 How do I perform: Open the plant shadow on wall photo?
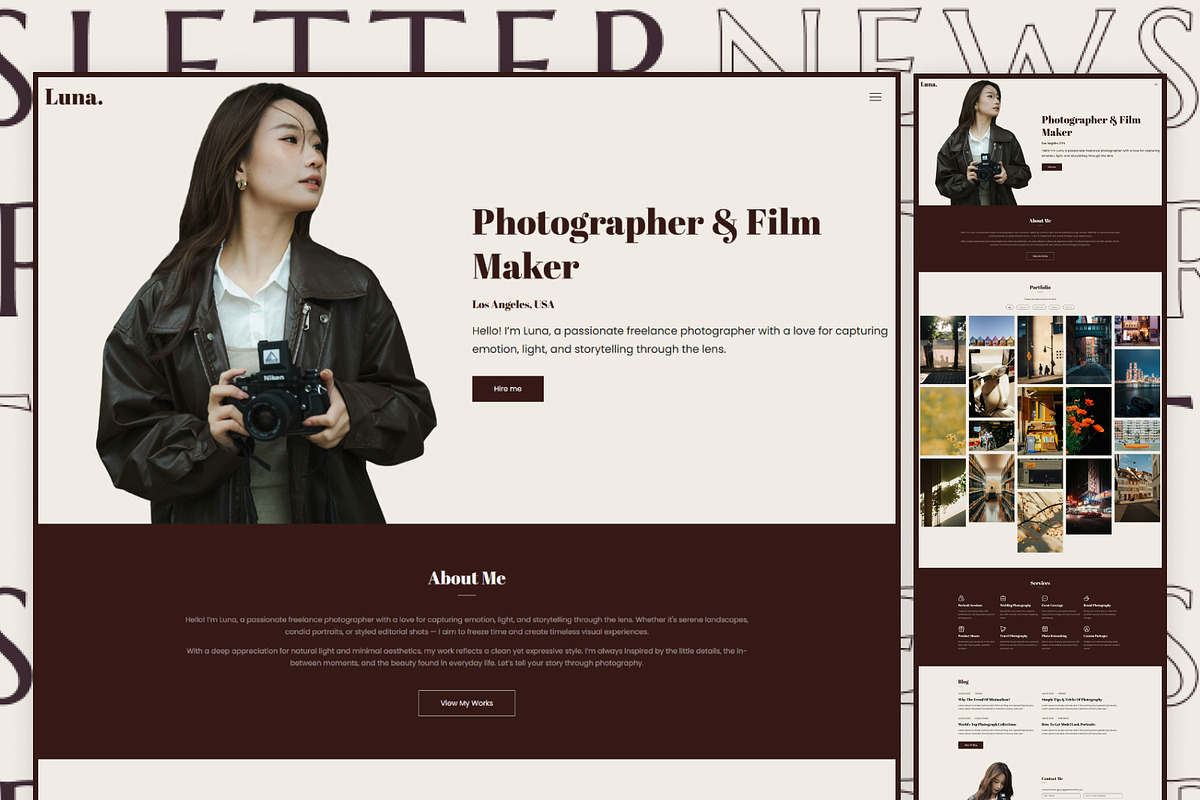pyautogui.click(x=943, y=493)
